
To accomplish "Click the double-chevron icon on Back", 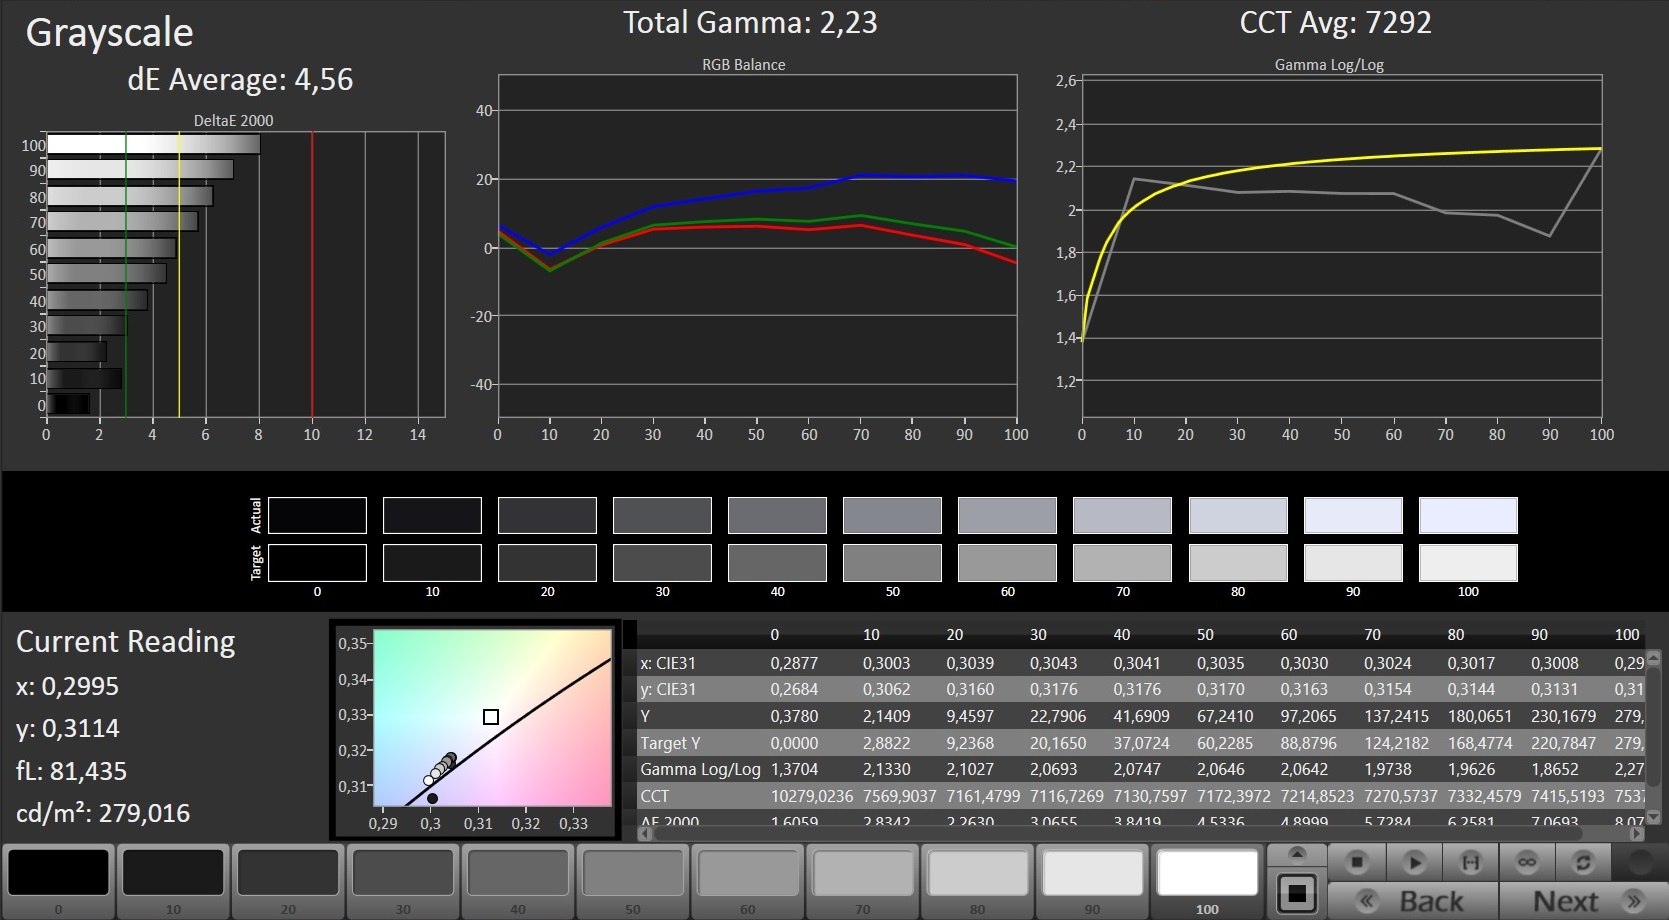I will coord(1365,901).
